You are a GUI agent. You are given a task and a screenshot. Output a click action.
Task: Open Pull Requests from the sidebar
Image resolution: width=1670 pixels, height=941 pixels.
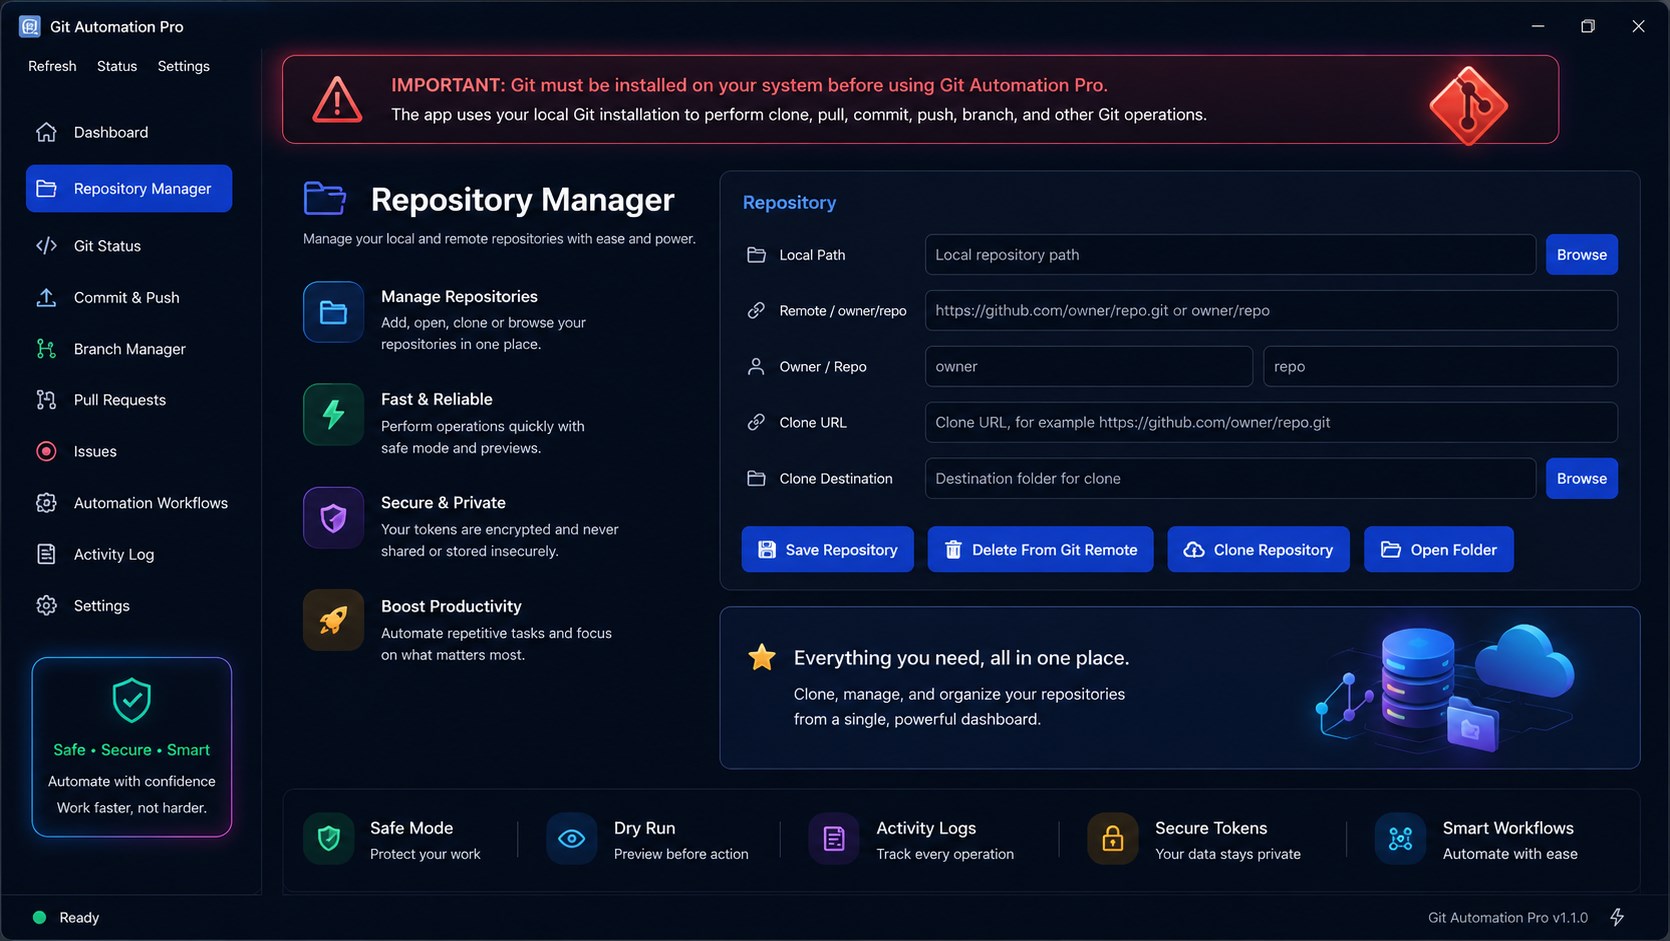(129, 400)
